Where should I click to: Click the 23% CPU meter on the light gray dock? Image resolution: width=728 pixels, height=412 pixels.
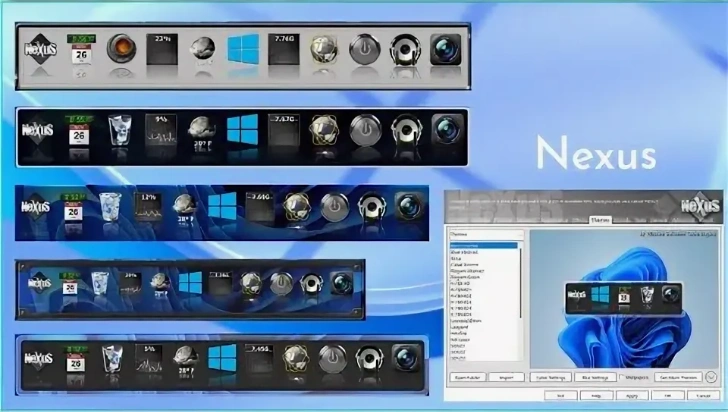click(x=162, y=49)
